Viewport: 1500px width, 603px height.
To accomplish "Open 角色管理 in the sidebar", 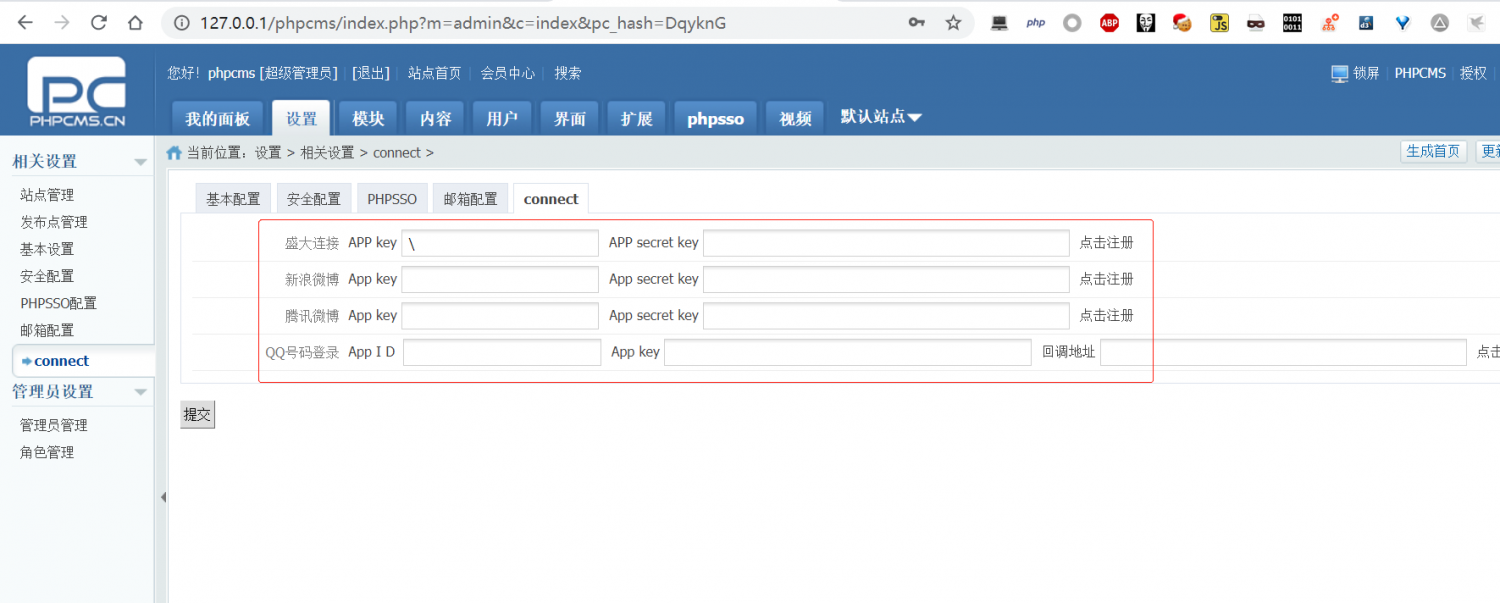I will (47, 452).
